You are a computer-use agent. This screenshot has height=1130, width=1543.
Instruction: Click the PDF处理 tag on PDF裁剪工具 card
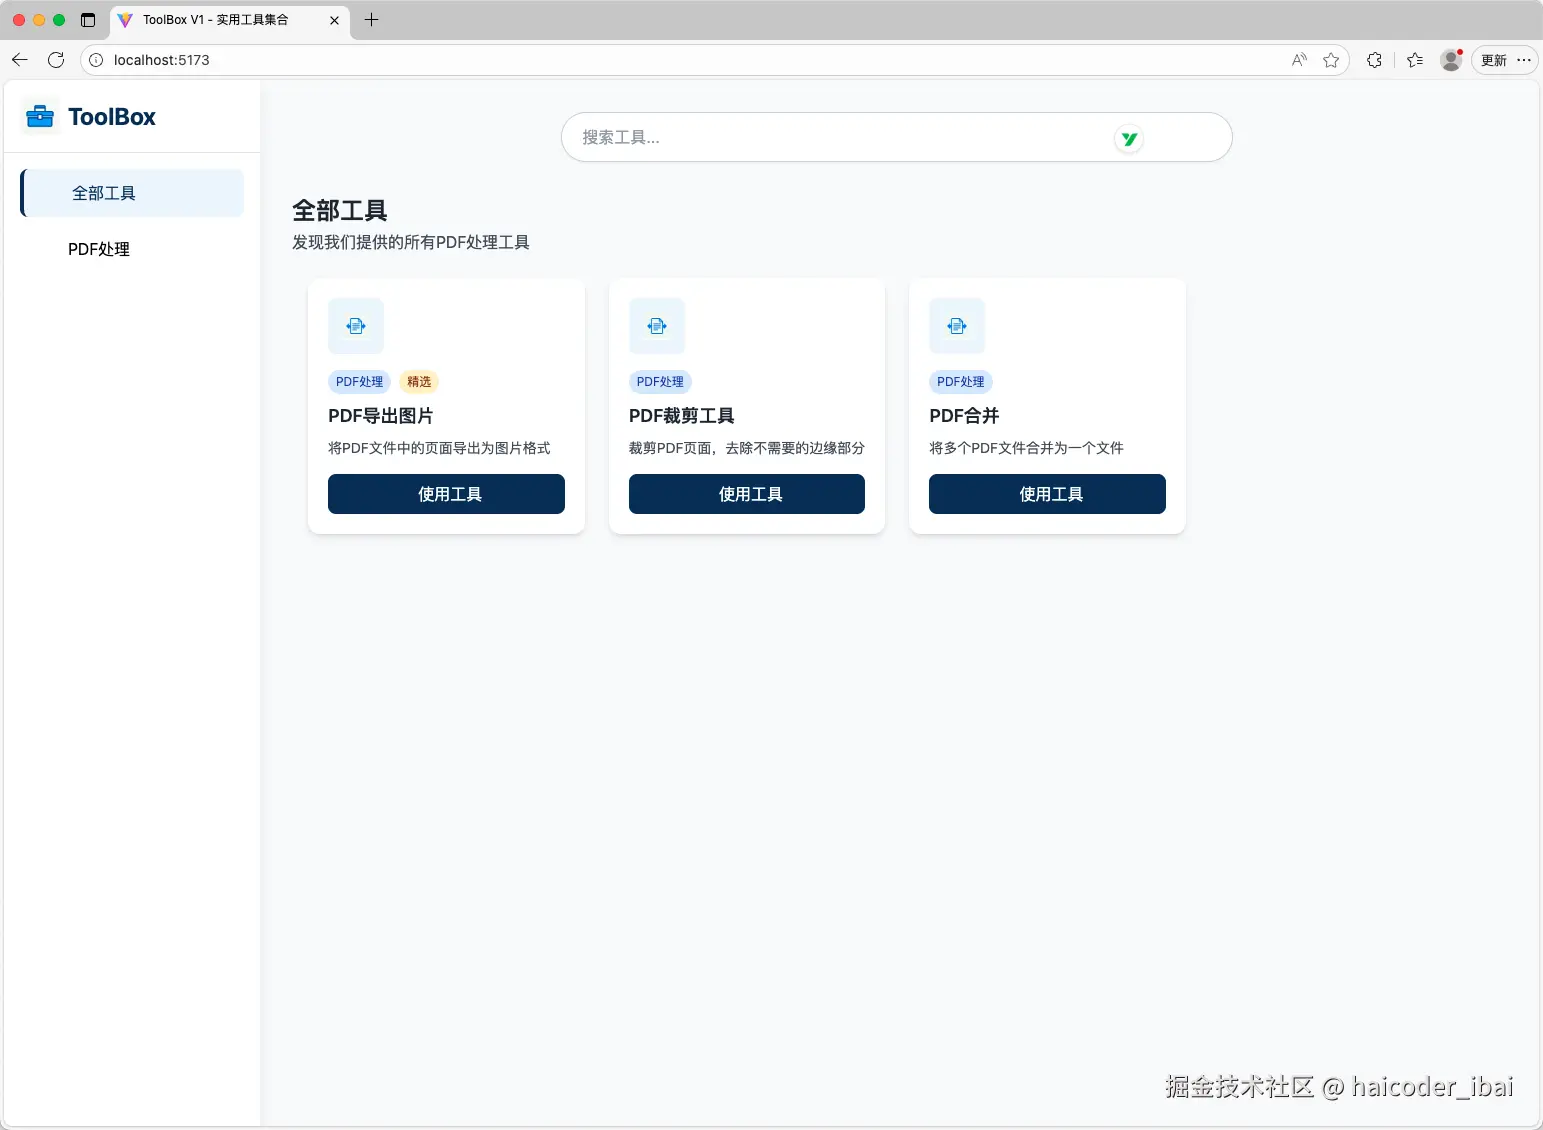(x=660, y=382)
